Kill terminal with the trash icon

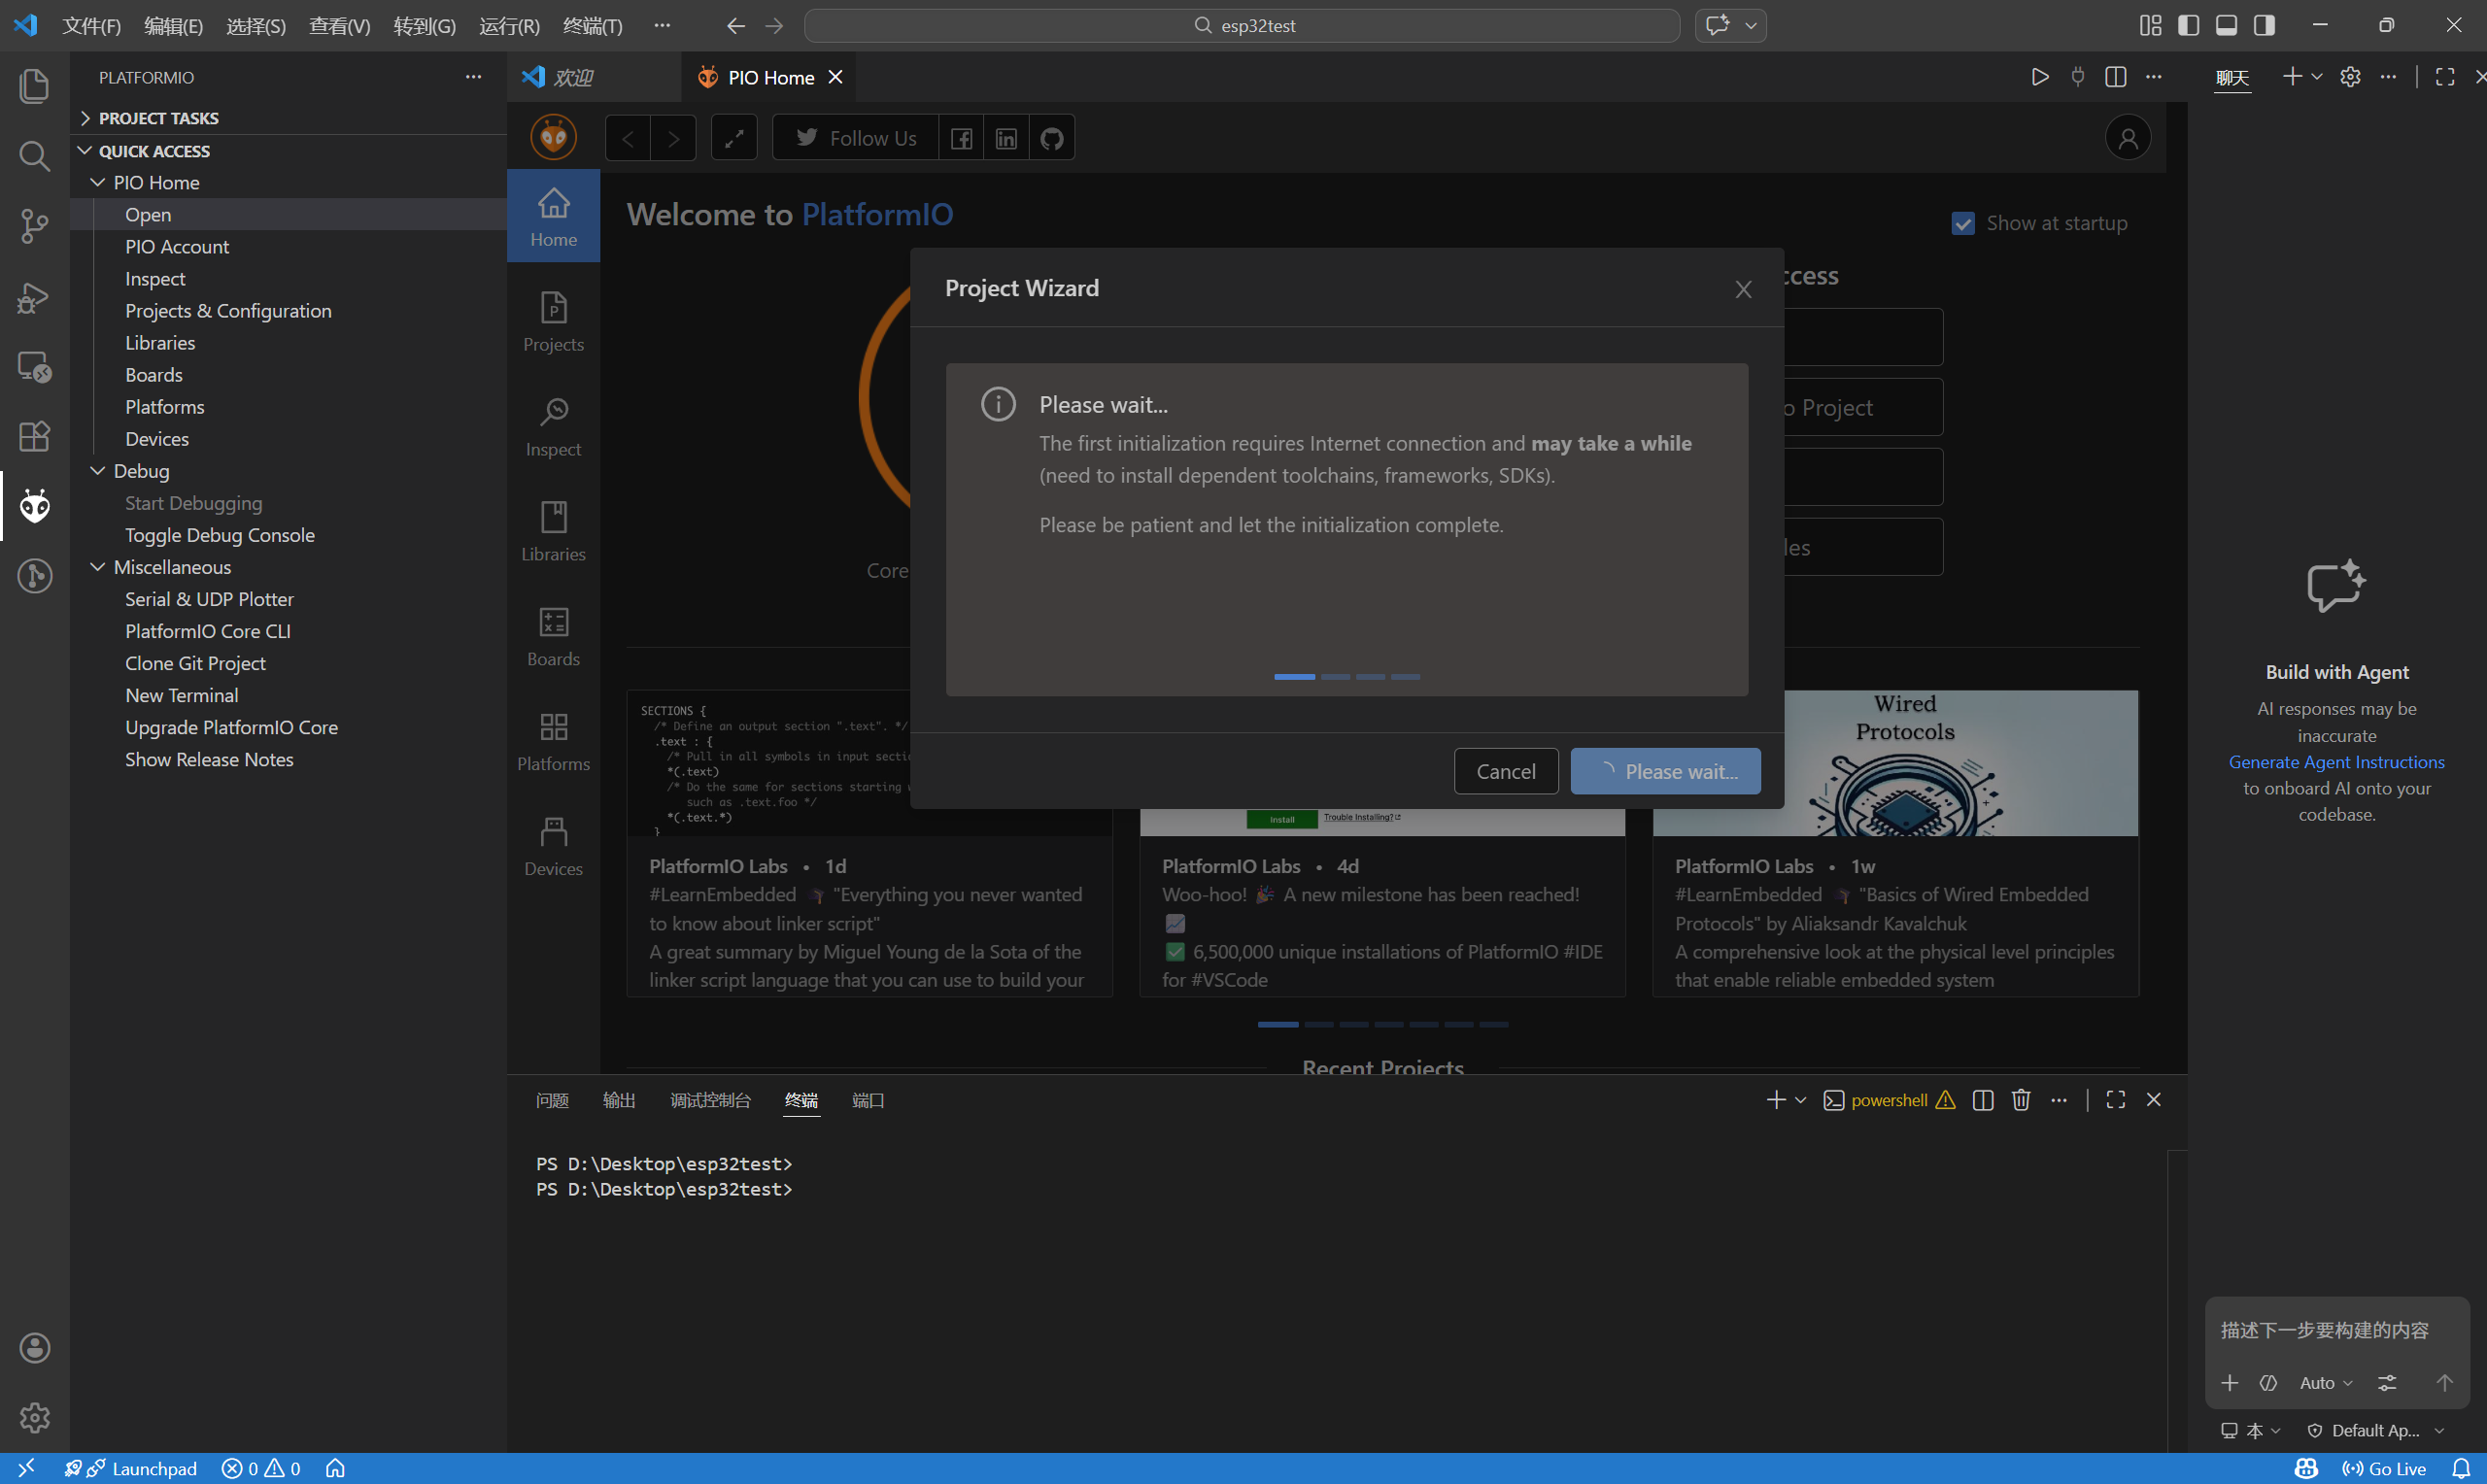[x=2020, y=1100]
